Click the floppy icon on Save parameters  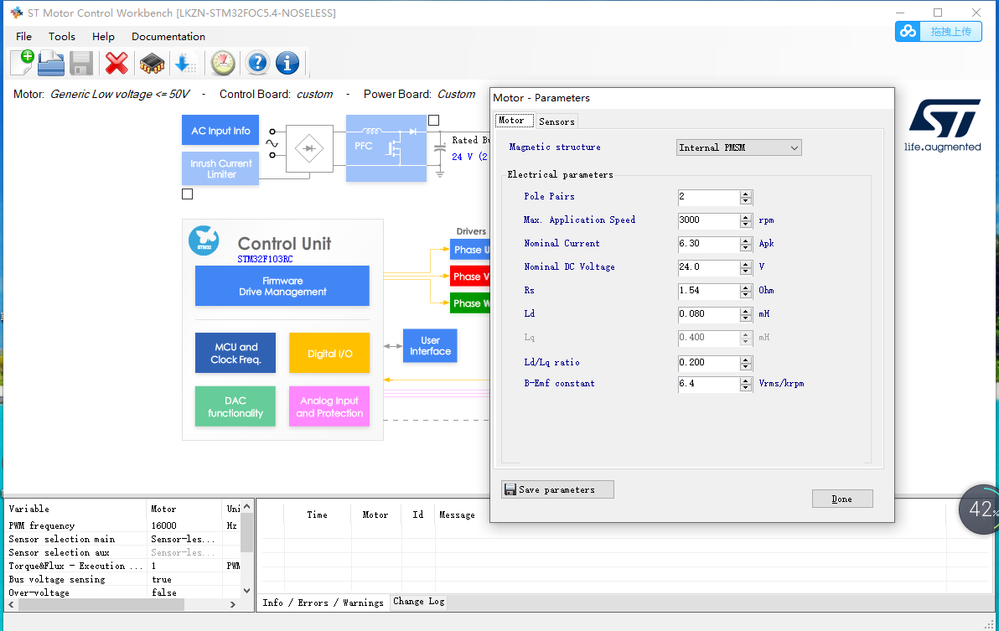point(510,490)
